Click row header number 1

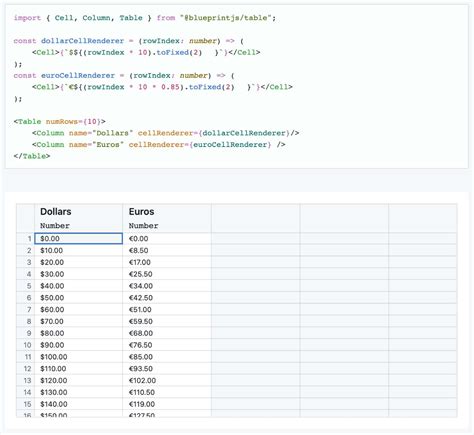click(25, 239)
